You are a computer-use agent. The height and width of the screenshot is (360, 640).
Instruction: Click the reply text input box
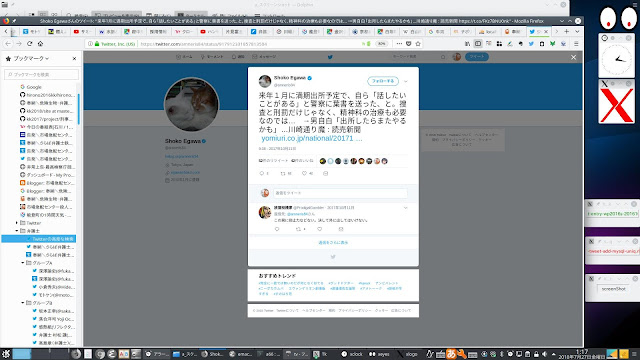pyautogui.click(x=340, y=193)
